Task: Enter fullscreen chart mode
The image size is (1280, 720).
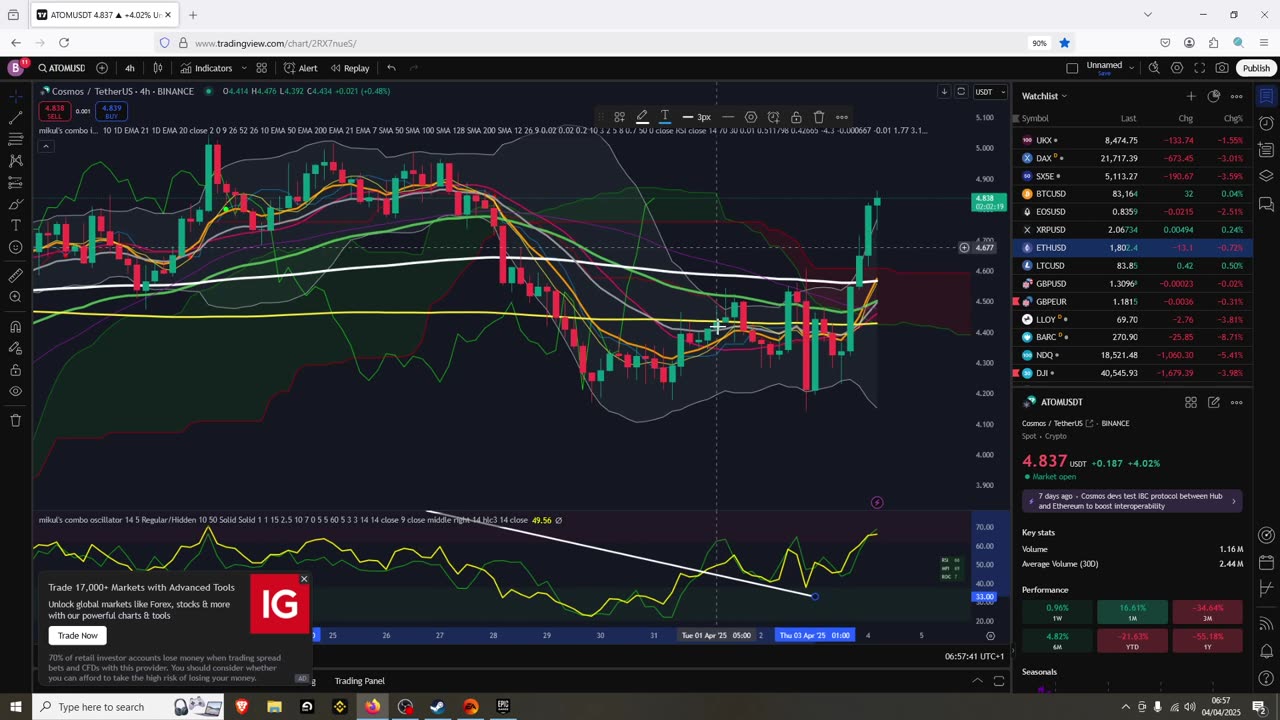Action: click(x=1200, y=68)
